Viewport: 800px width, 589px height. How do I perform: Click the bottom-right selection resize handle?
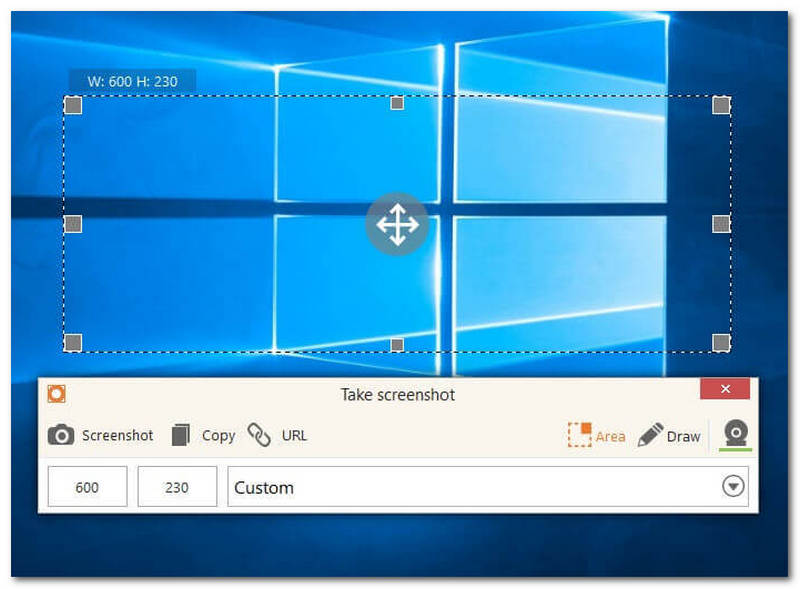tap(721, 343)
